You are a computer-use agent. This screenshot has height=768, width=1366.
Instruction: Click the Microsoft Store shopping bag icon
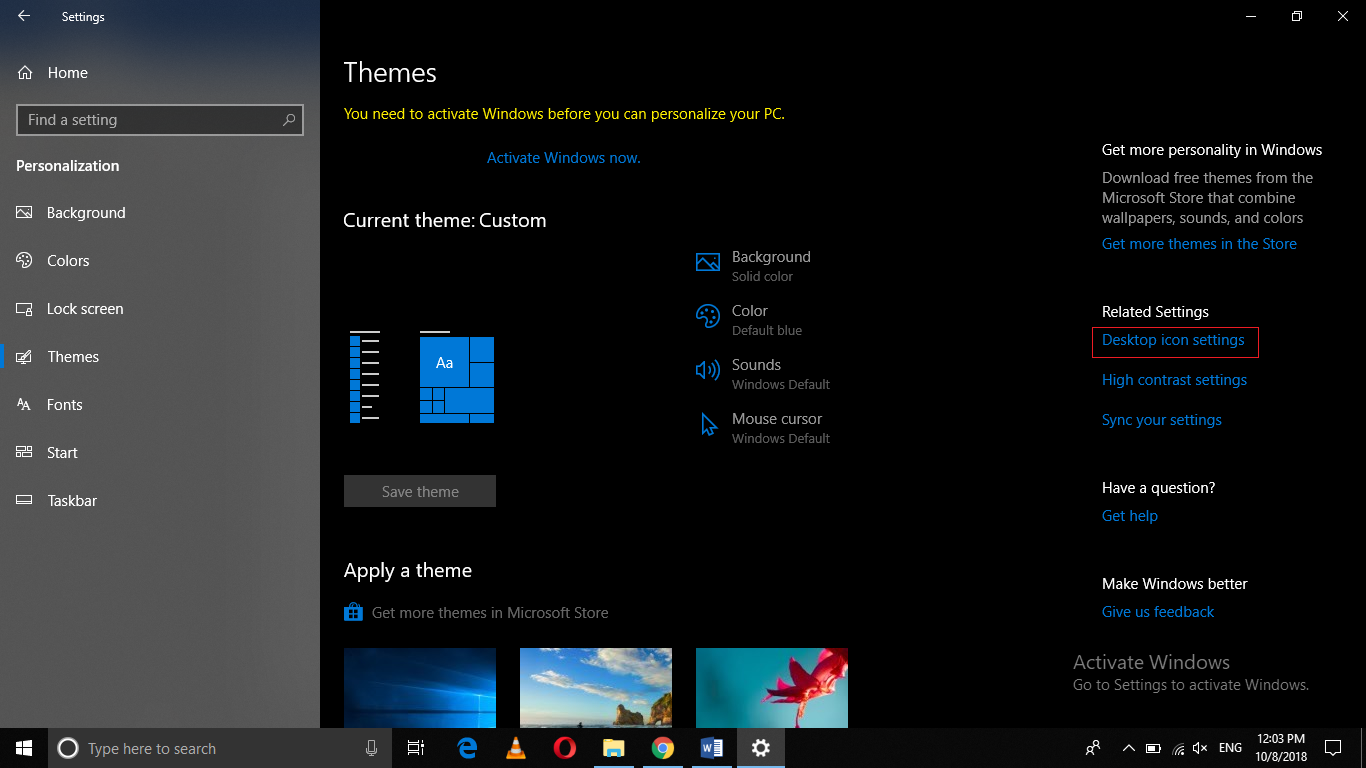(x=353, y=610)
